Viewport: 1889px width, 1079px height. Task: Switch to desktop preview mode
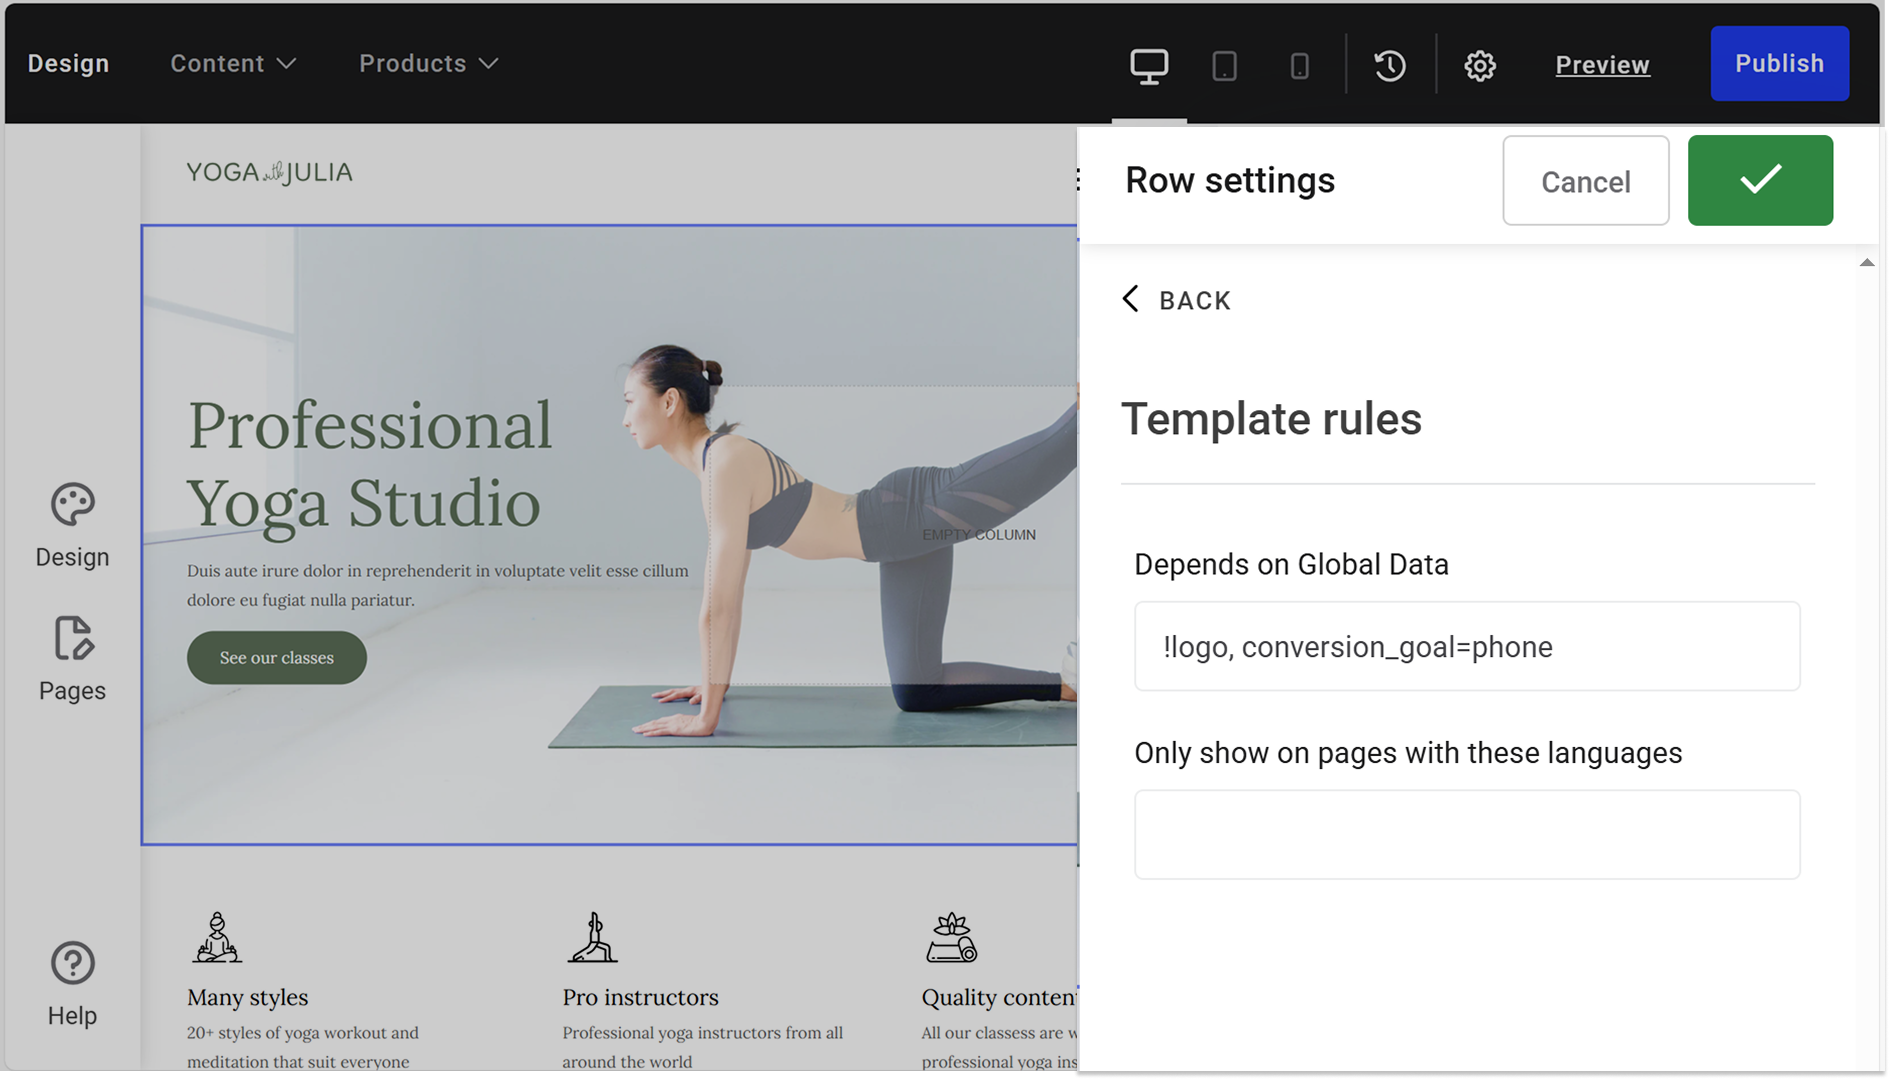click(x=1148, y=66)
